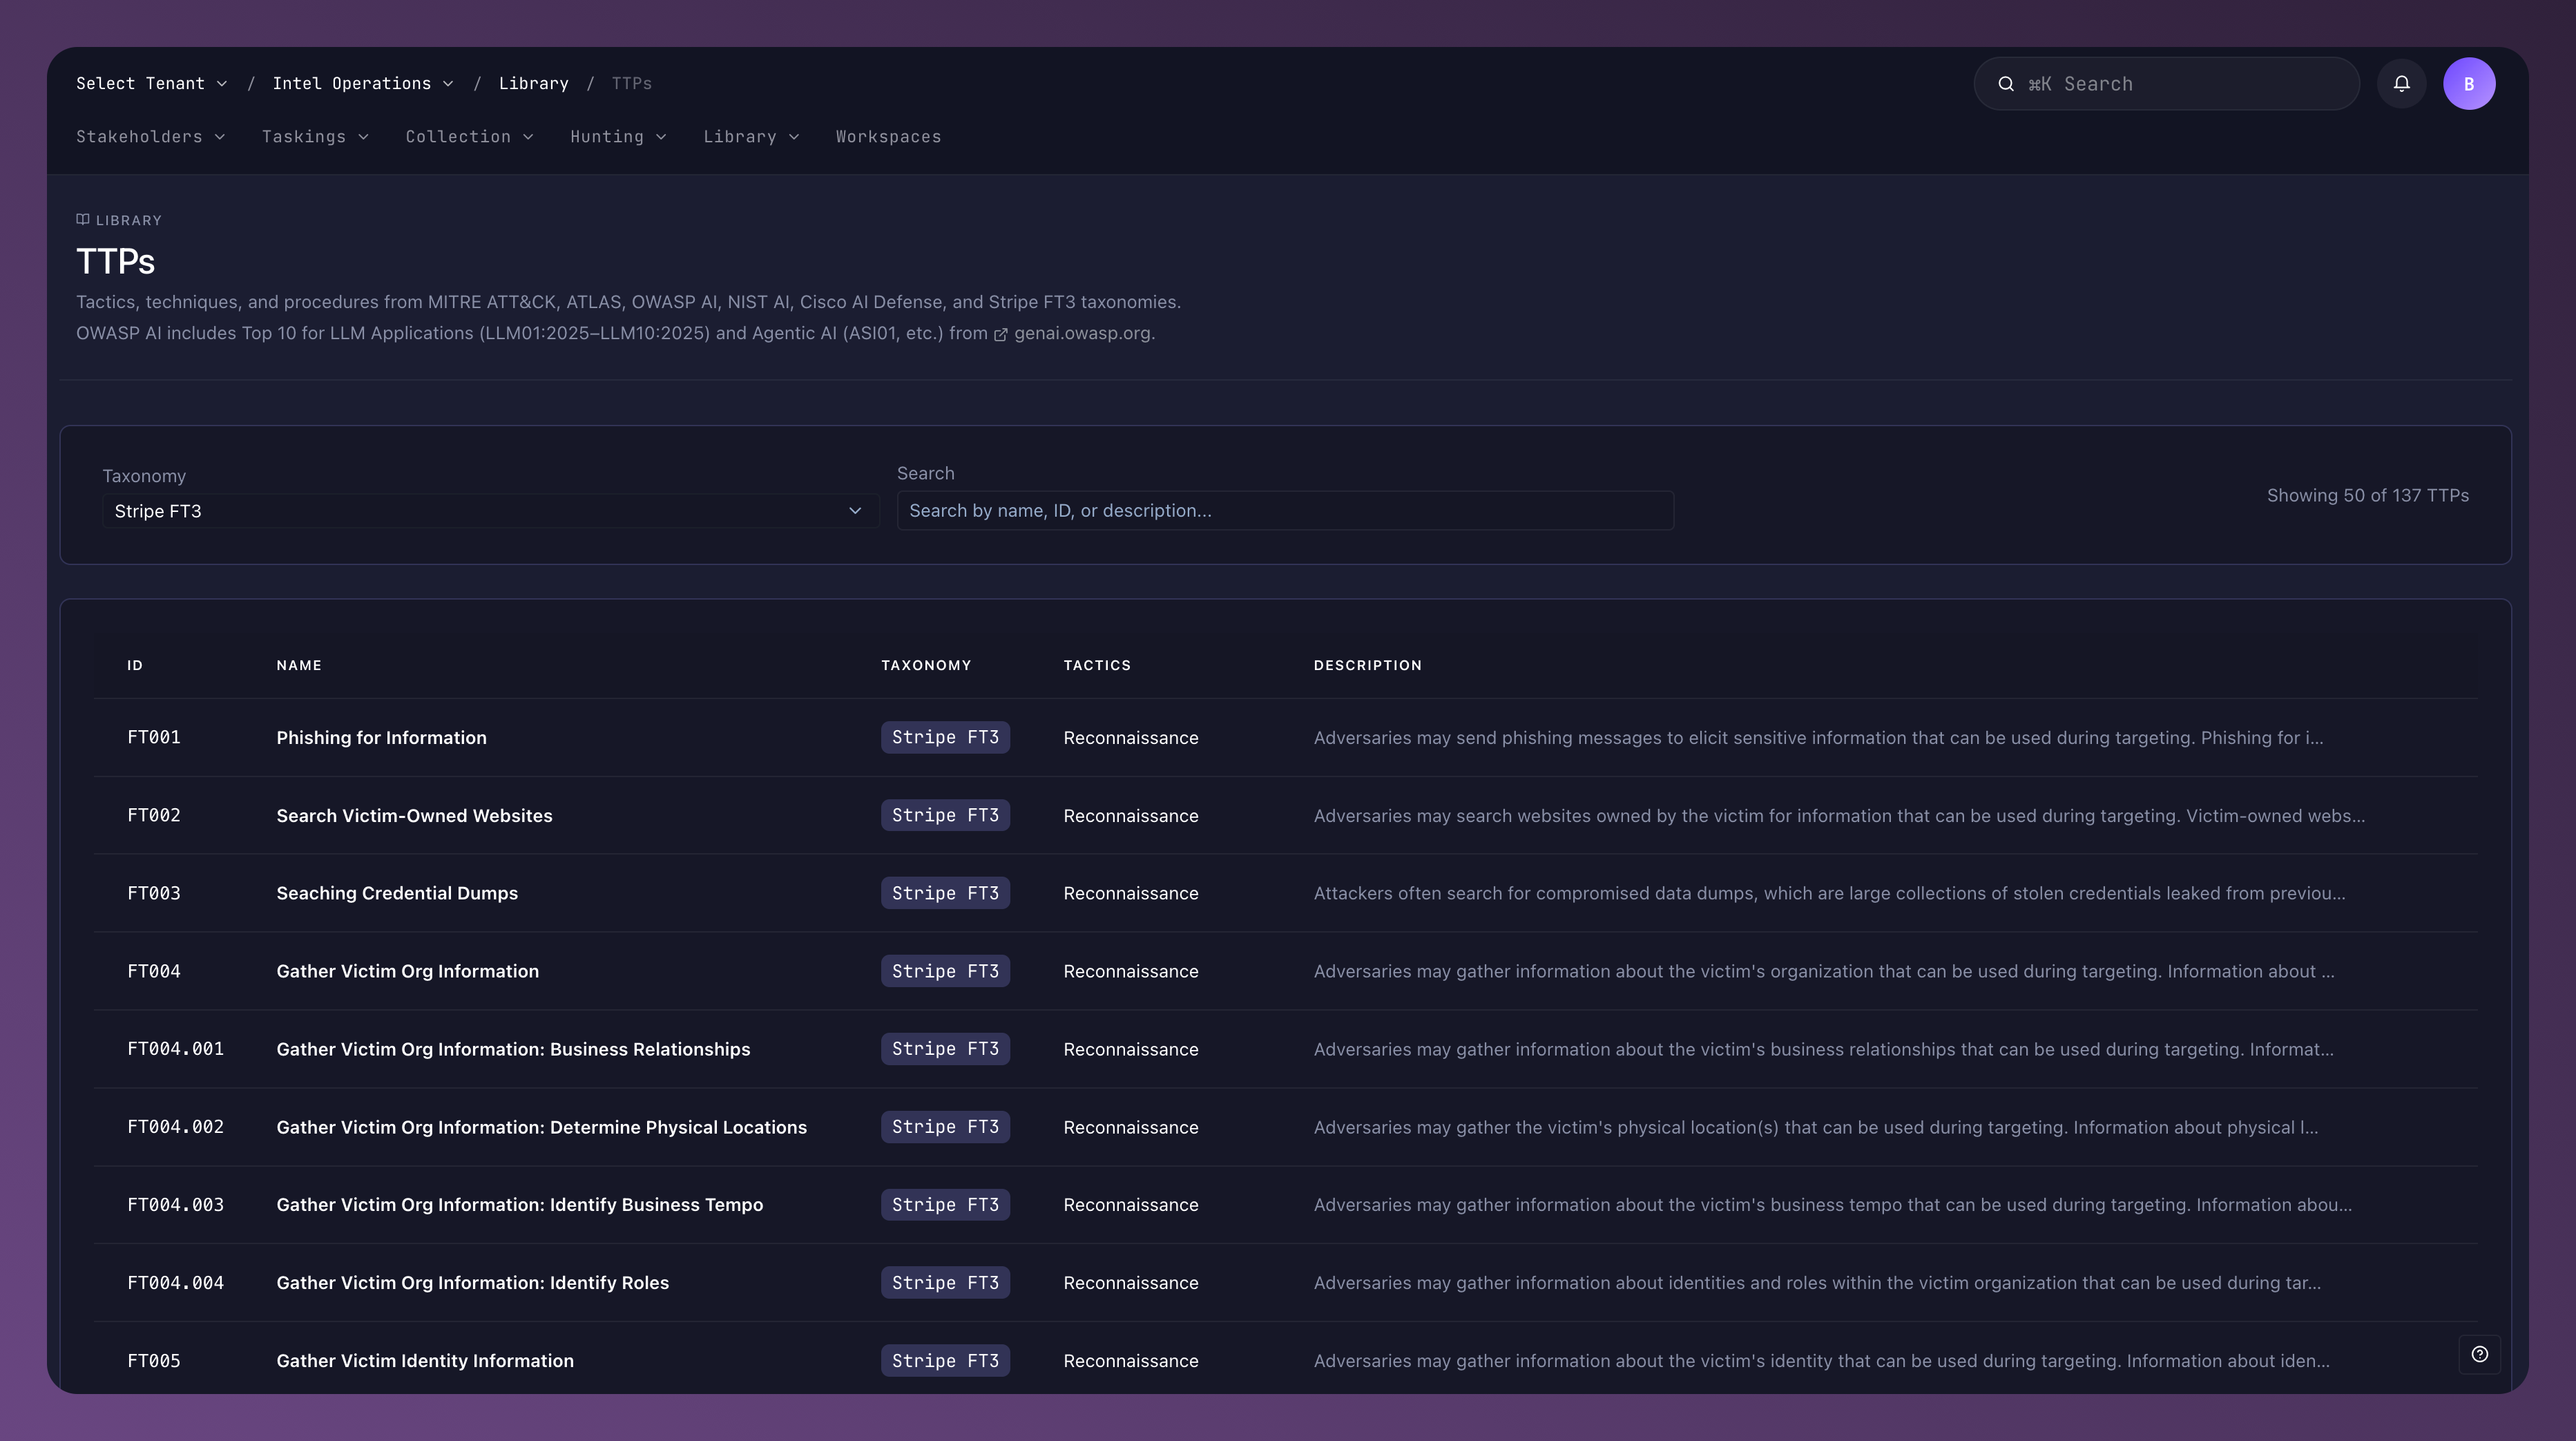Image resolution: width=2576 pixels, height=1441 pixels.
Task: Open the Taxonomy Stripe FT3 dropdown
Action: 489,511
